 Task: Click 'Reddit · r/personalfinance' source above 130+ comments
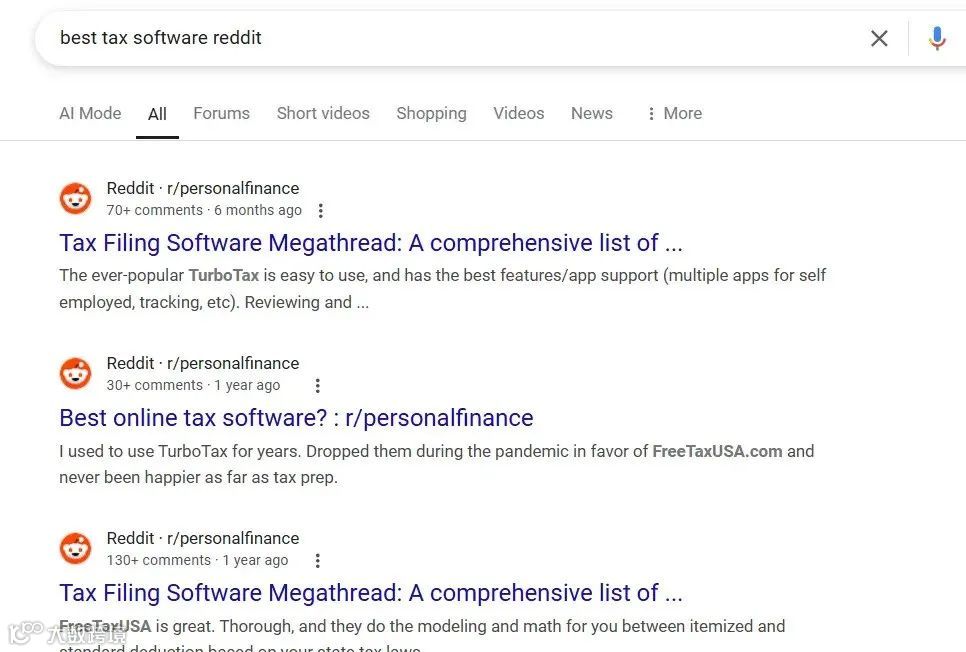point(203,538)
